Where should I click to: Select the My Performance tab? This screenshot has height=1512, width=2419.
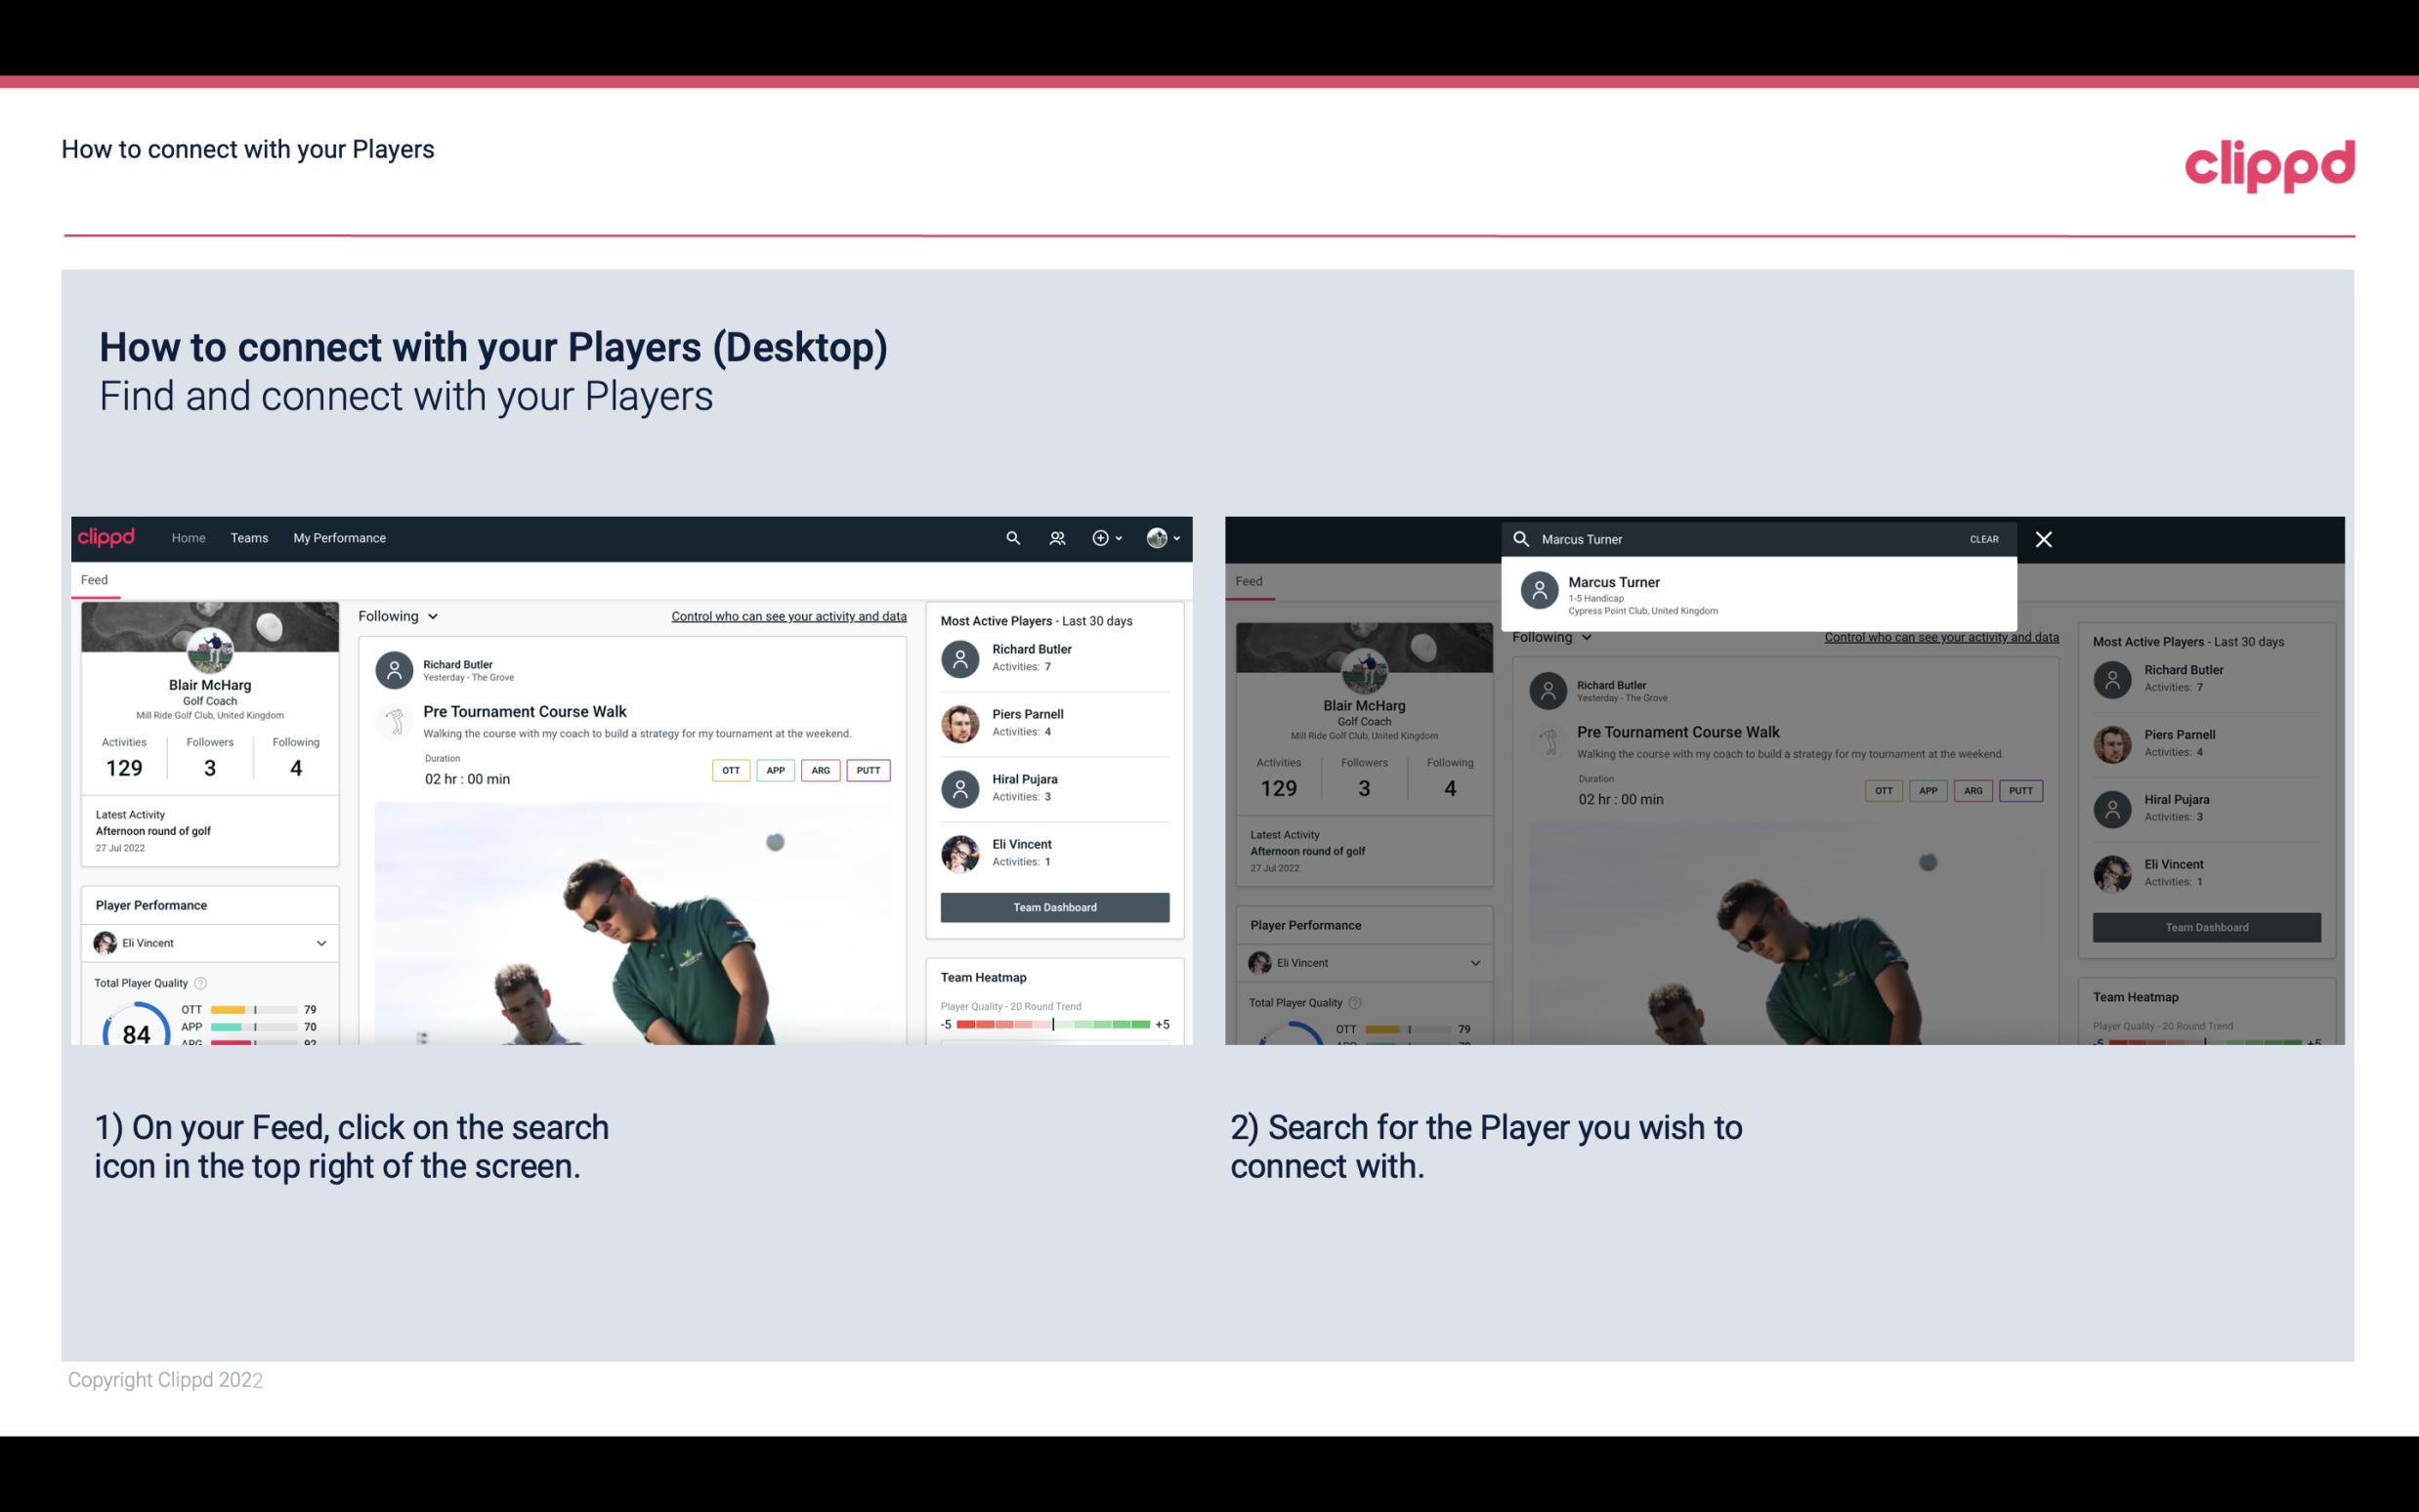338,536
